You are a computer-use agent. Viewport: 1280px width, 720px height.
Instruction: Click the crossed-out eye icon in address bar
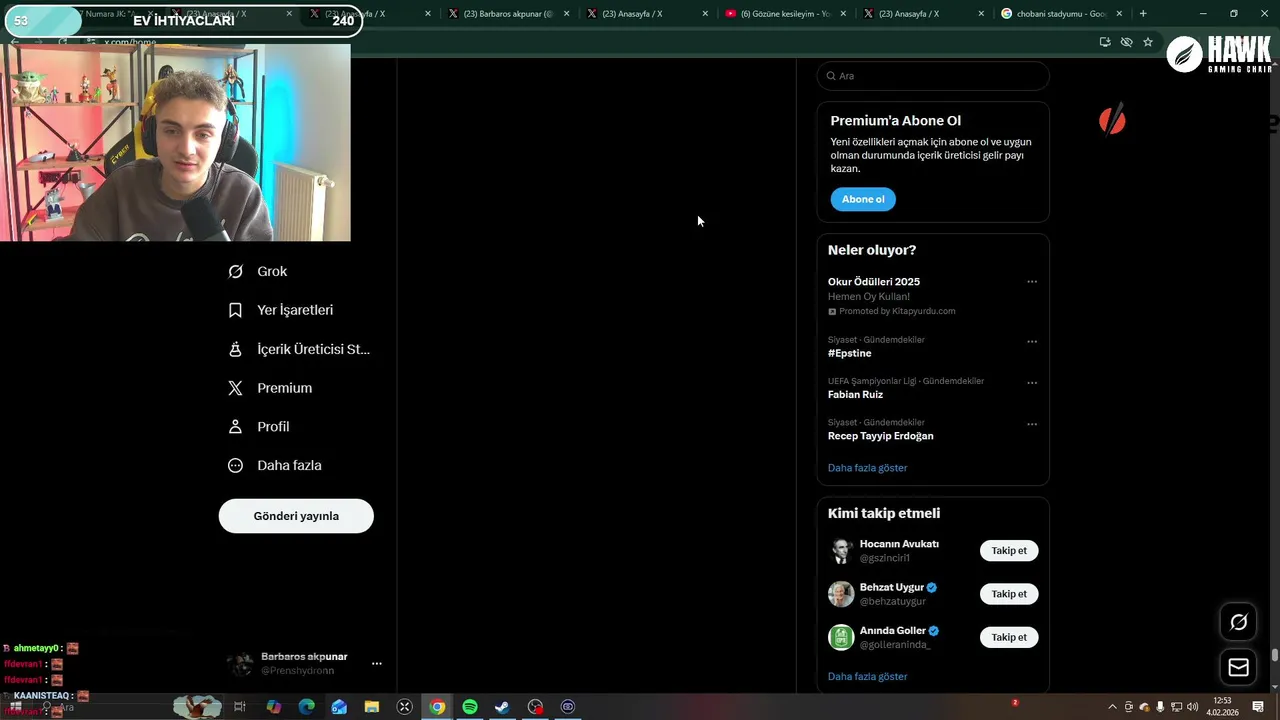click(1126, 42)
